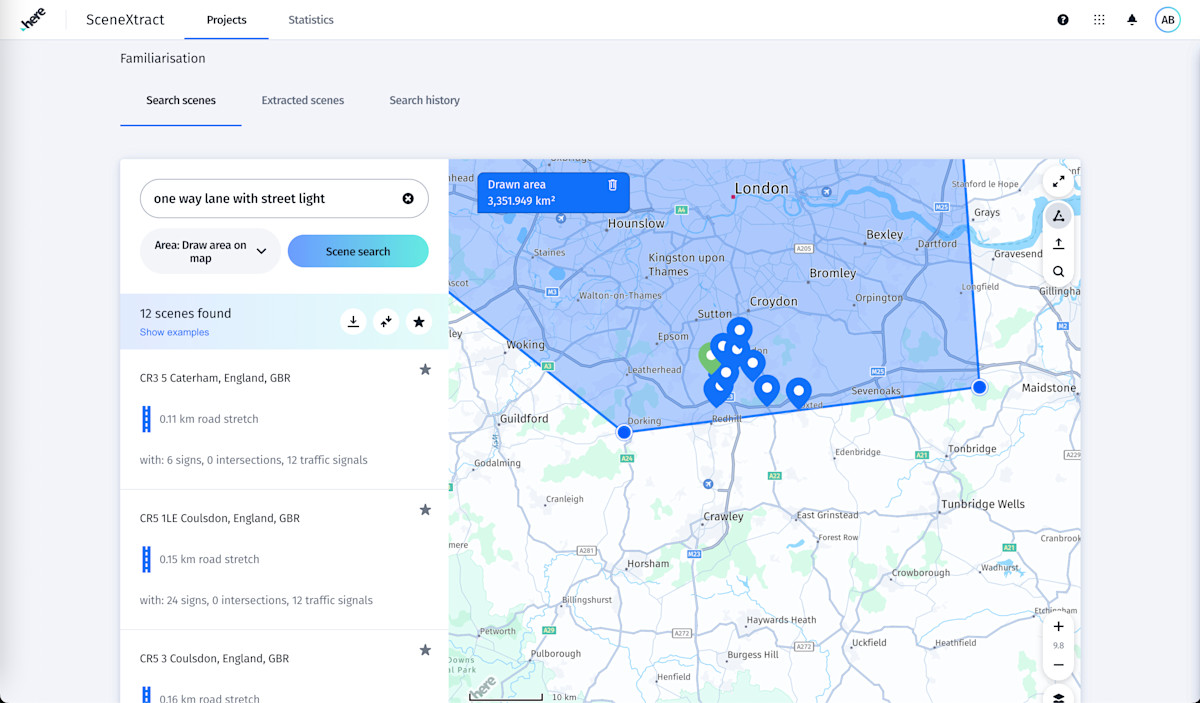This screenshot has width=1200, height=703.
Task: Favorite all found scenes with star button
Action: [419, 321]
